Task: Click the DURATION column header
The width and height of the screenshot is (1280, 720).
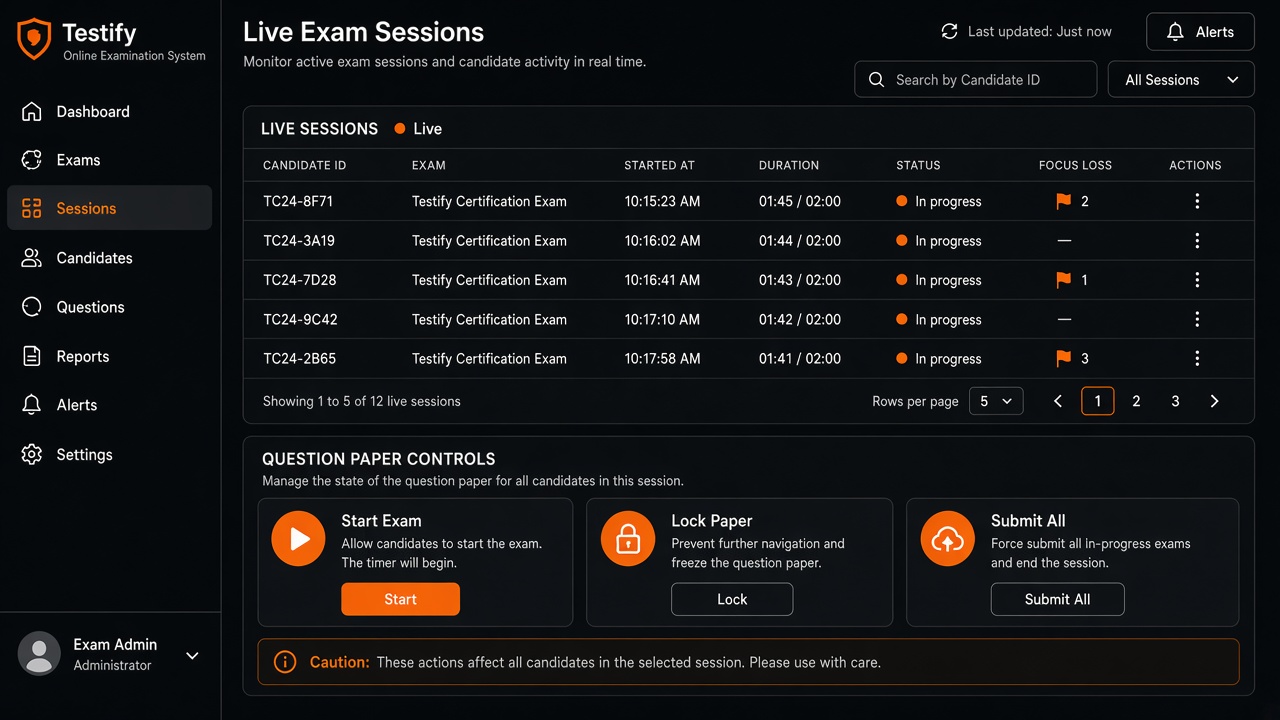Action: pos(789,165)
